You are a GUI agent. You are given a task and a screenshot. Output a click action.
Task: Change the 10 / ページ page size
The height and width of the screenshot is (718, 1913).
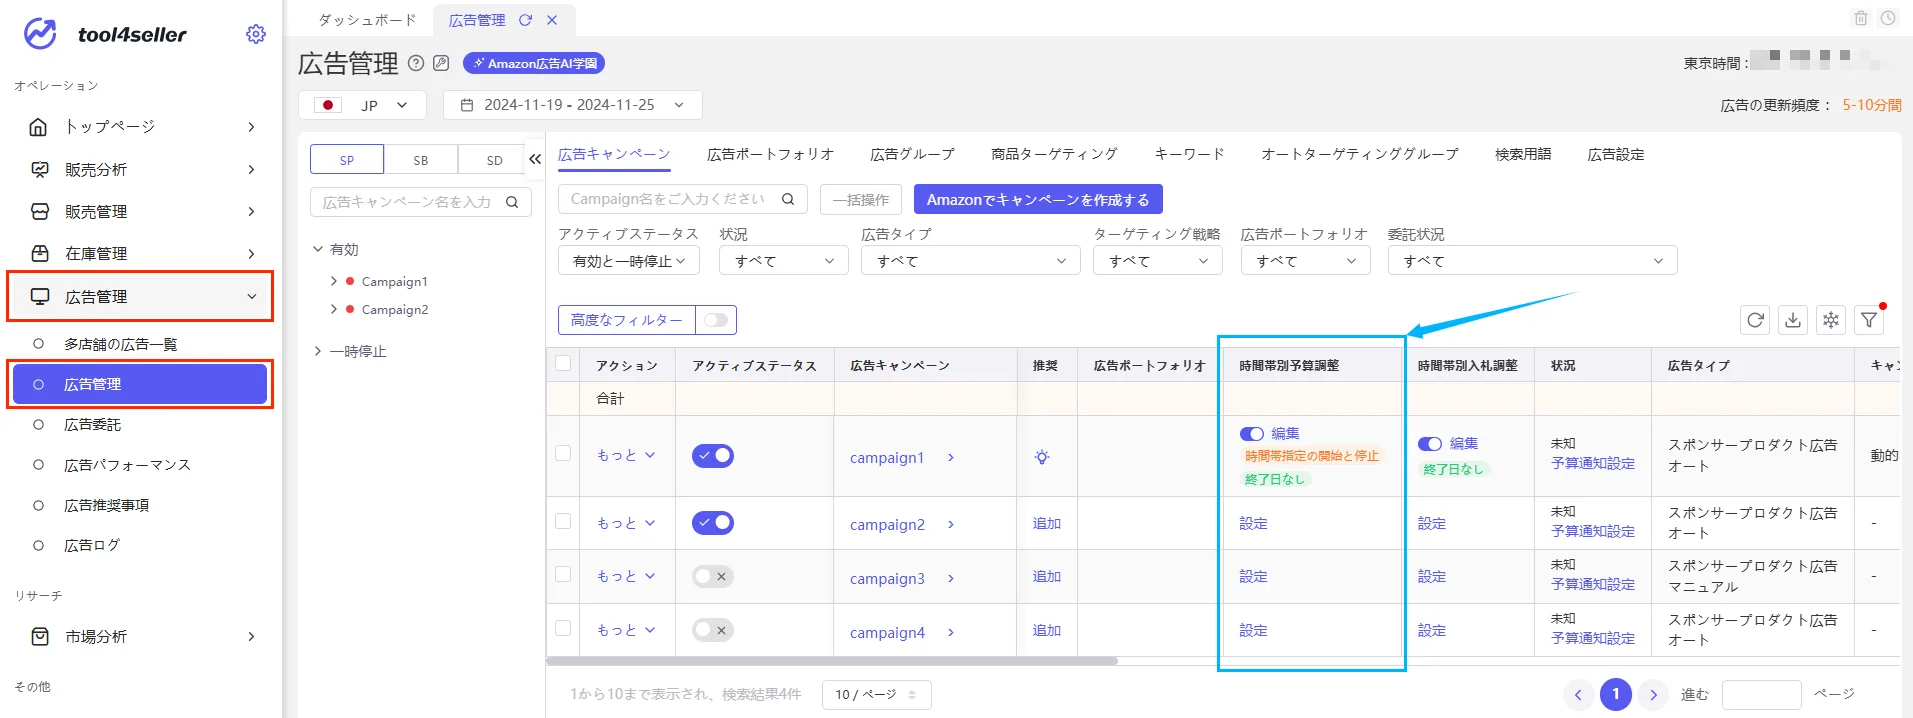coord(877,694)
